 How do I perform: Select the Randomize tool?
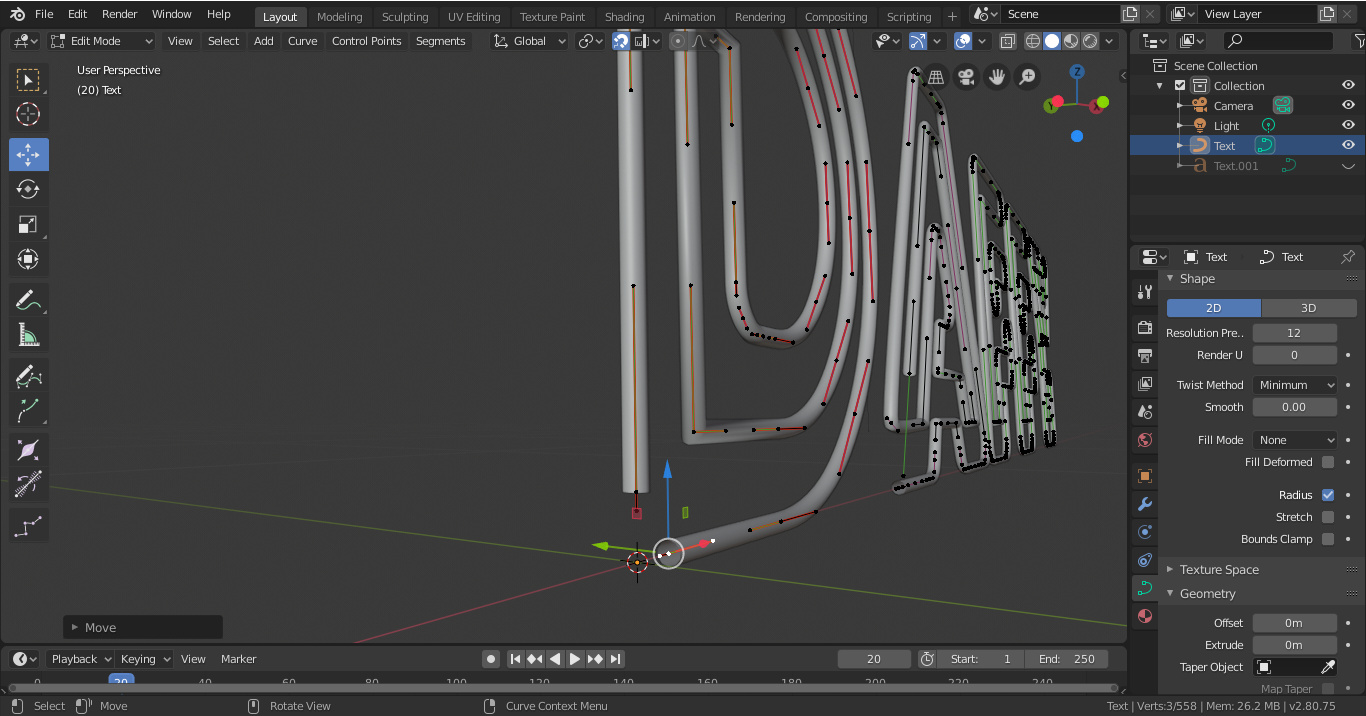(x=28, y=526)
